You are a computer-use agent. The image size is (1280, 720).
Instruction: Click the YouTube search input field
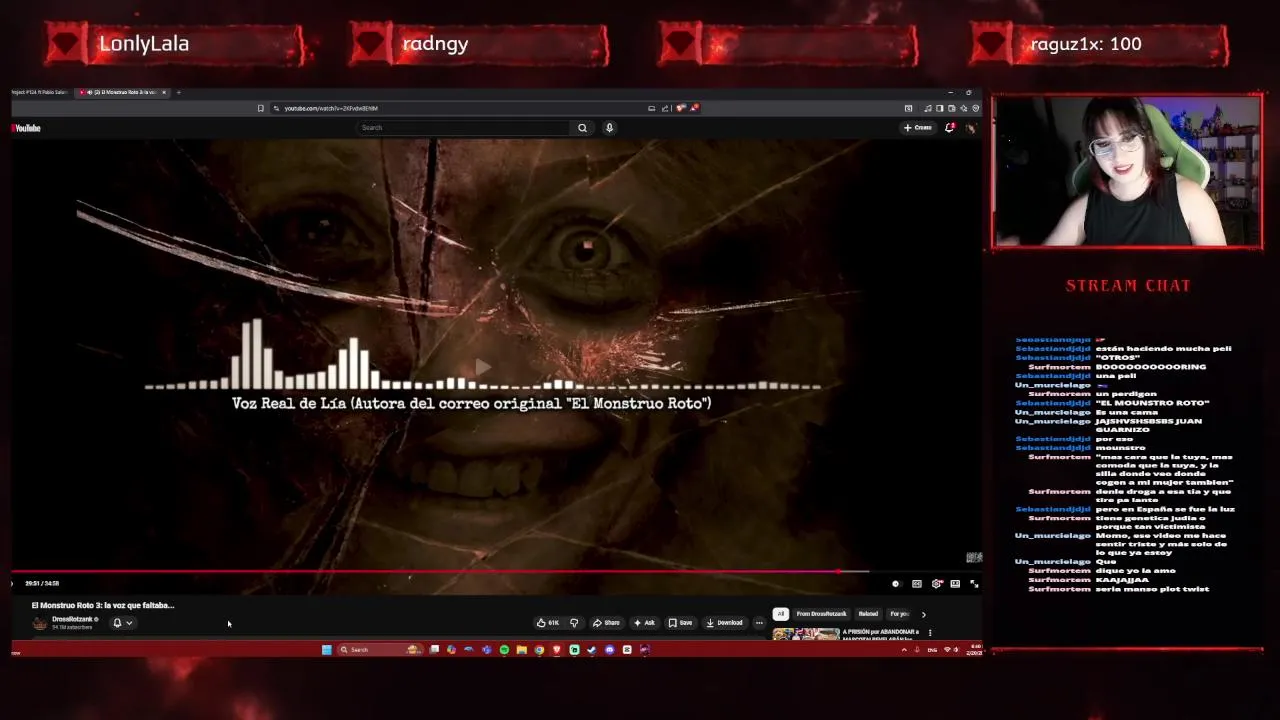tap(465, 128)
